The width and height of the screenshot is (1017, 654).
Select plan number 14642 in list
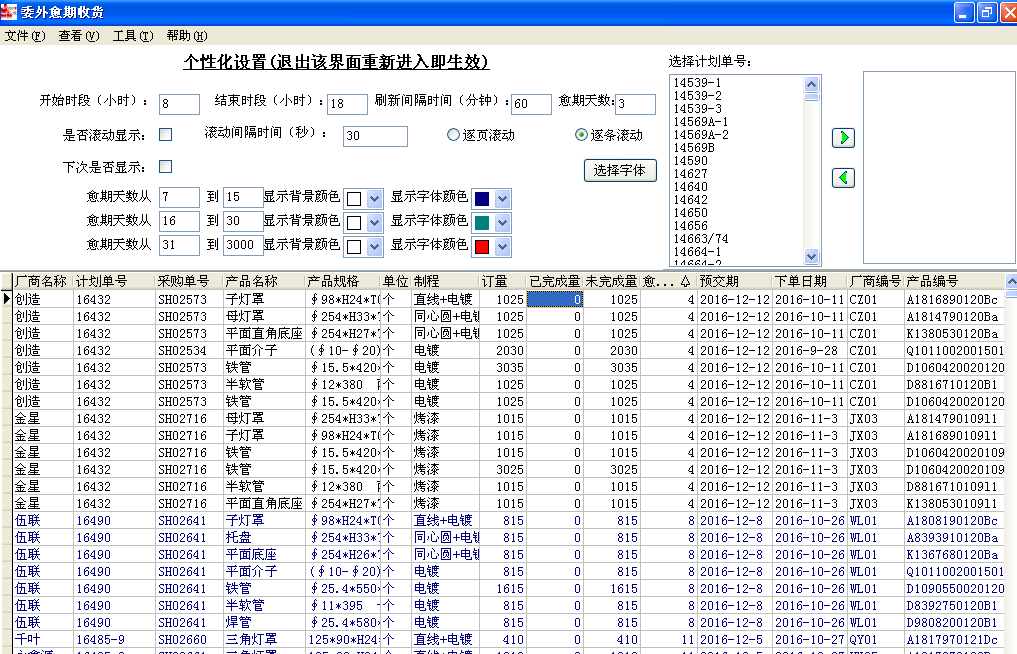pyautogui.click(x=690, y=200)
